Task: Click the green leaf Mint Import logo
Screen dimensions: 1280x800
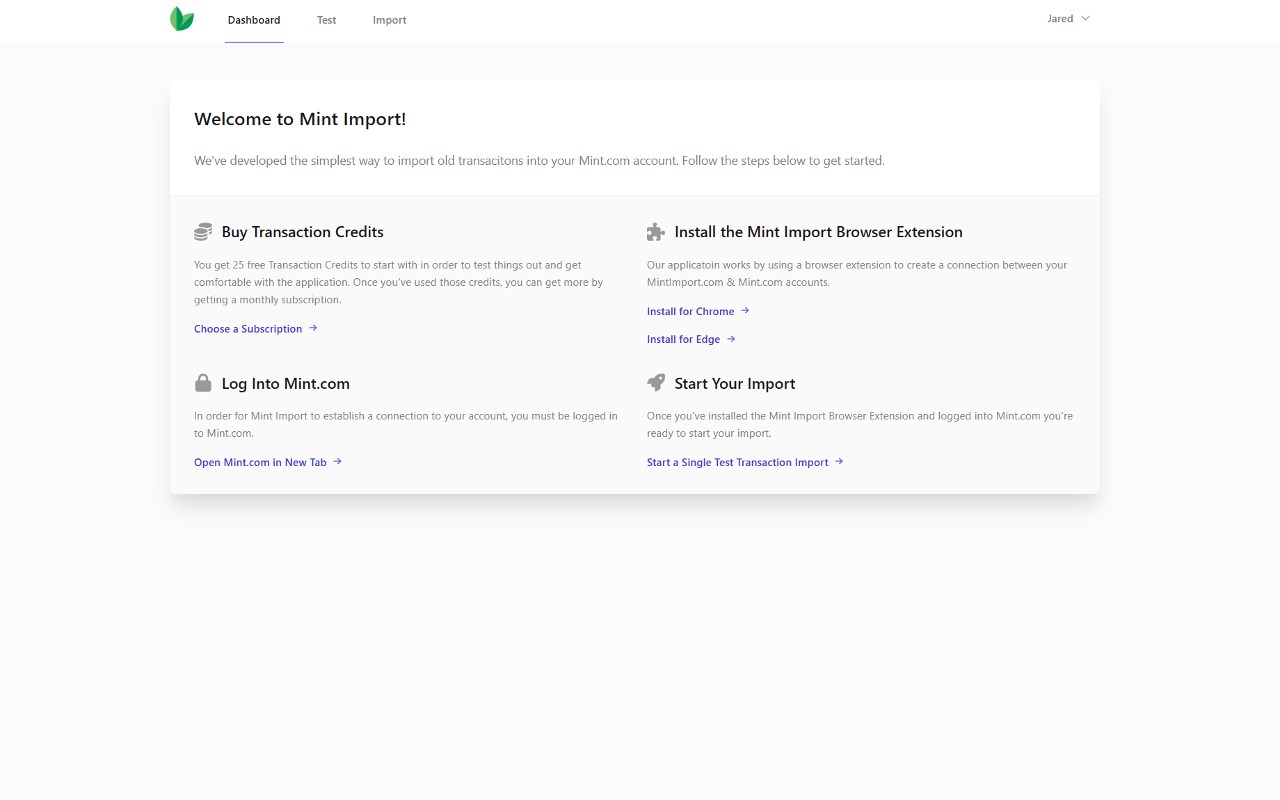Action: click(182, 19)
